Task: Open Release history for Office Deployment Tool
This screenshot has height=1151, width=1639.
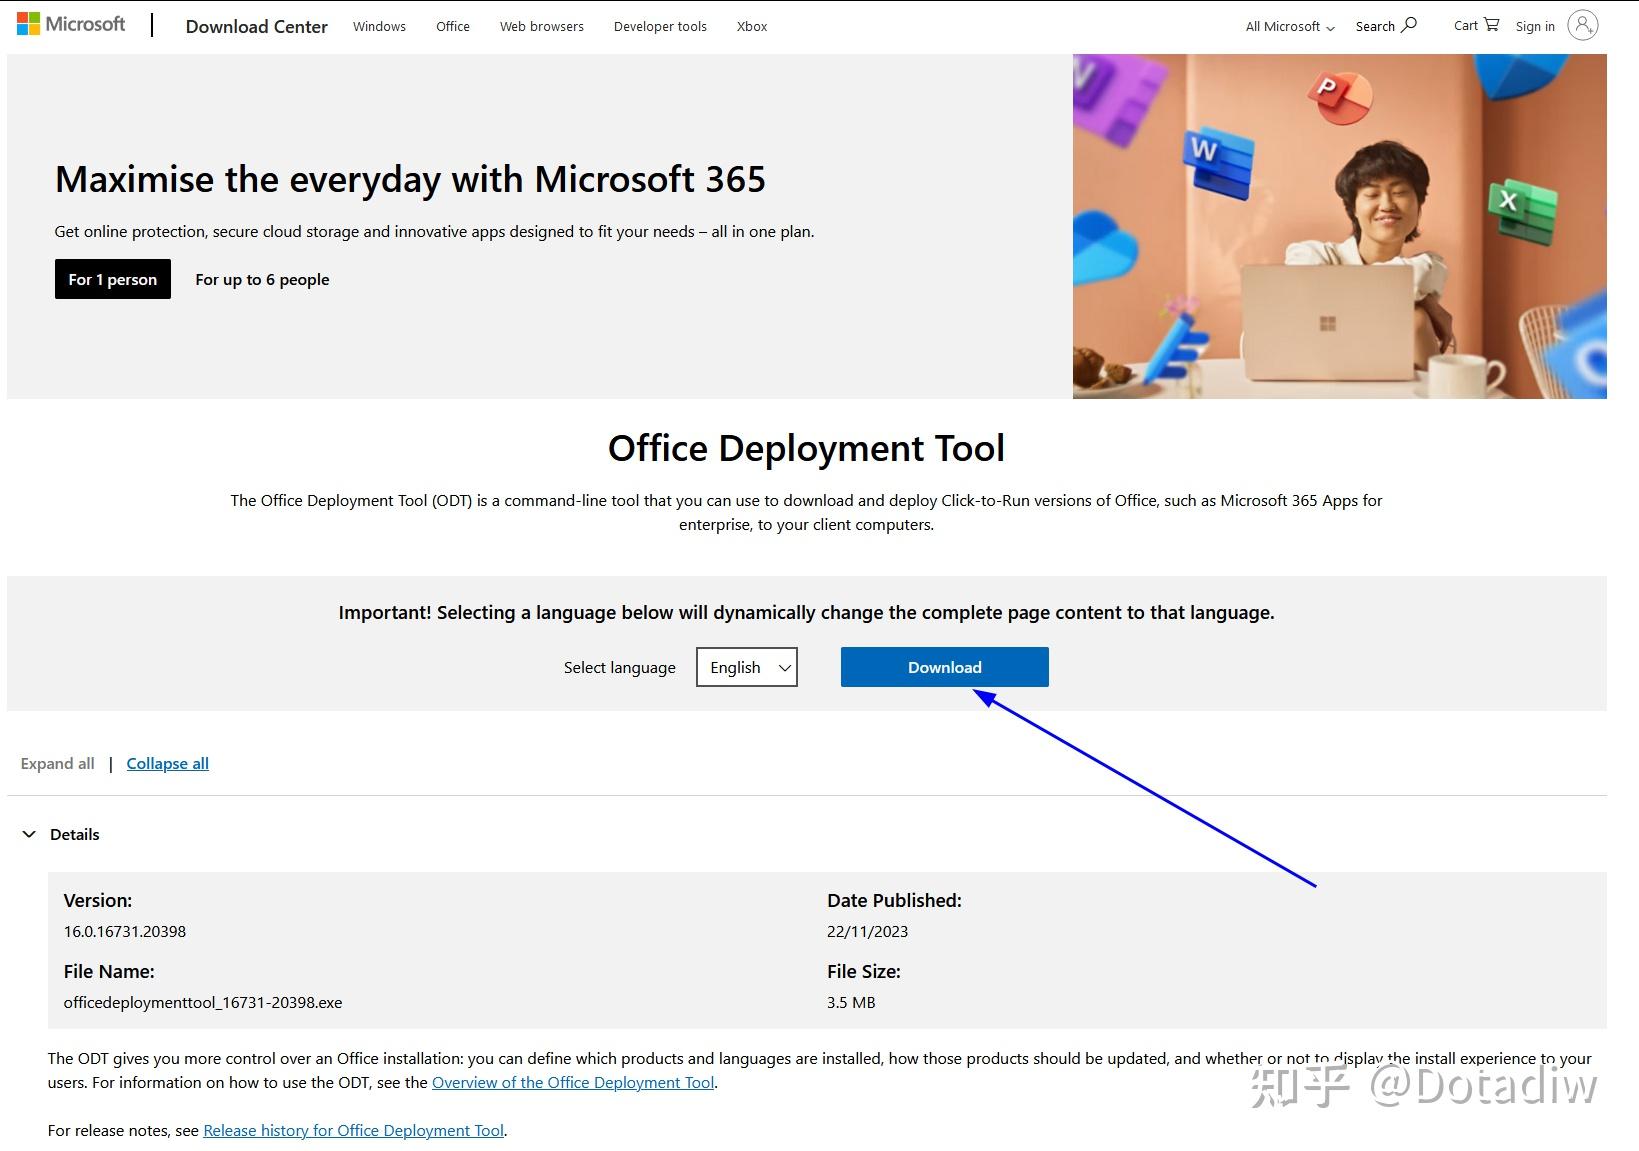Action: coord(352,1130)
